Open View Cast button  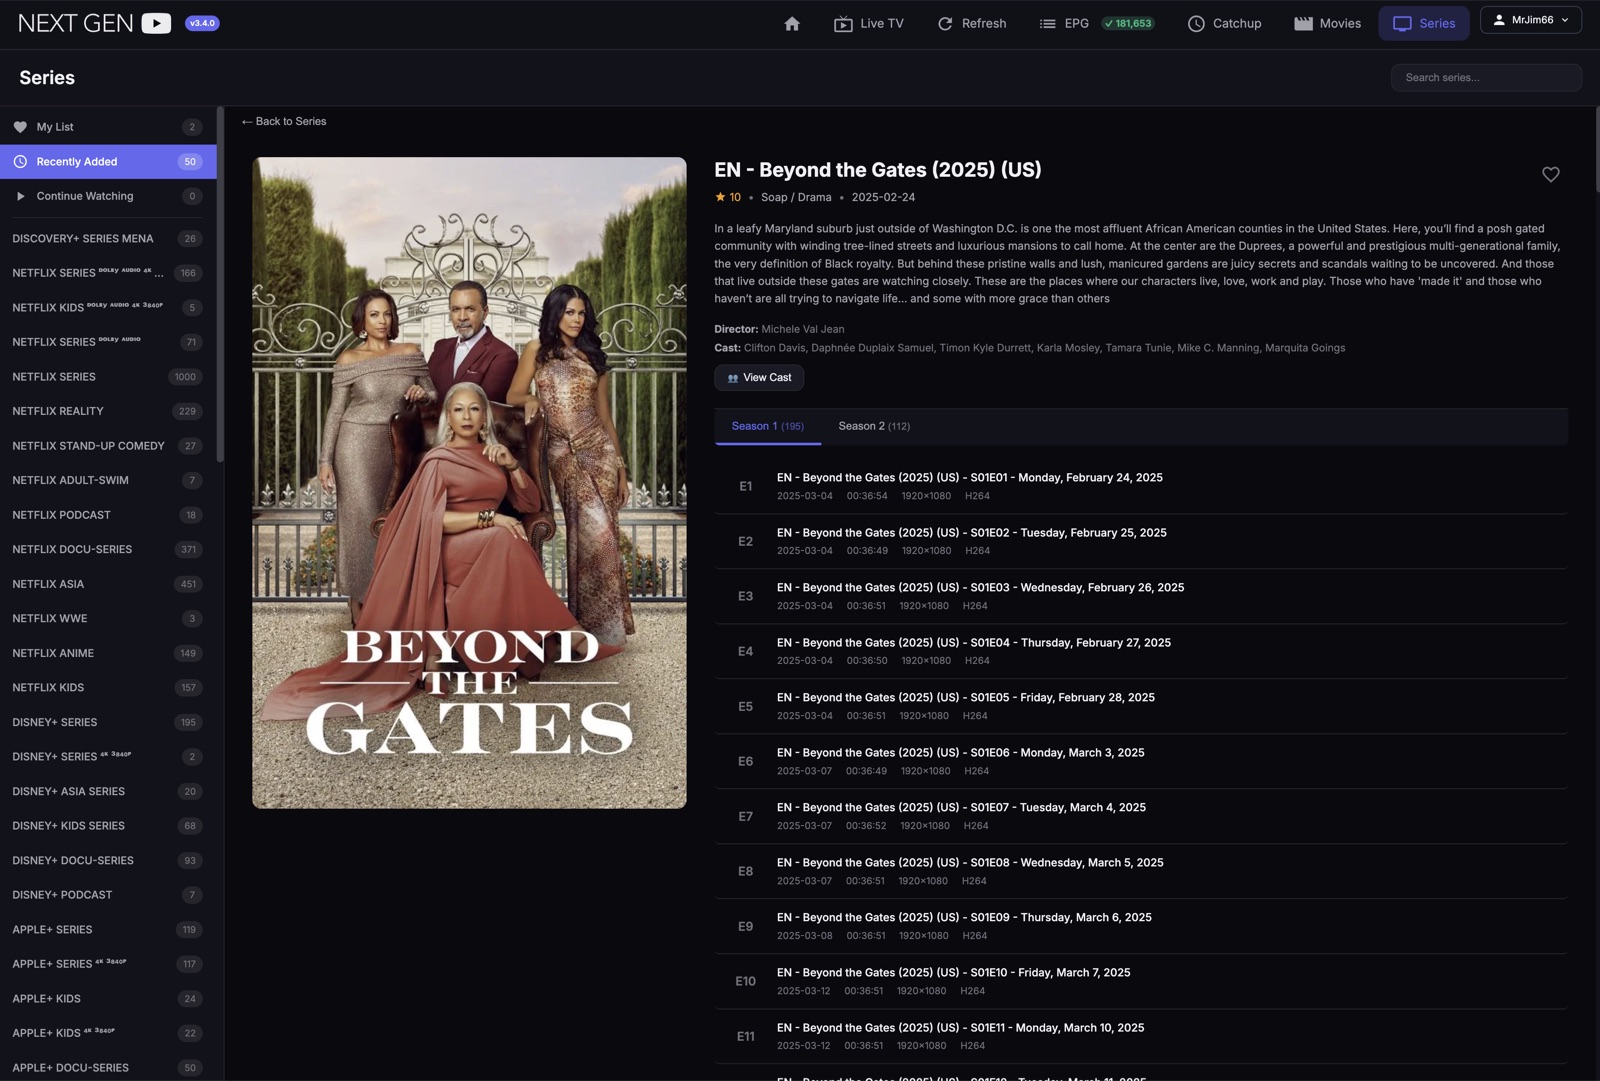point(759,377)
